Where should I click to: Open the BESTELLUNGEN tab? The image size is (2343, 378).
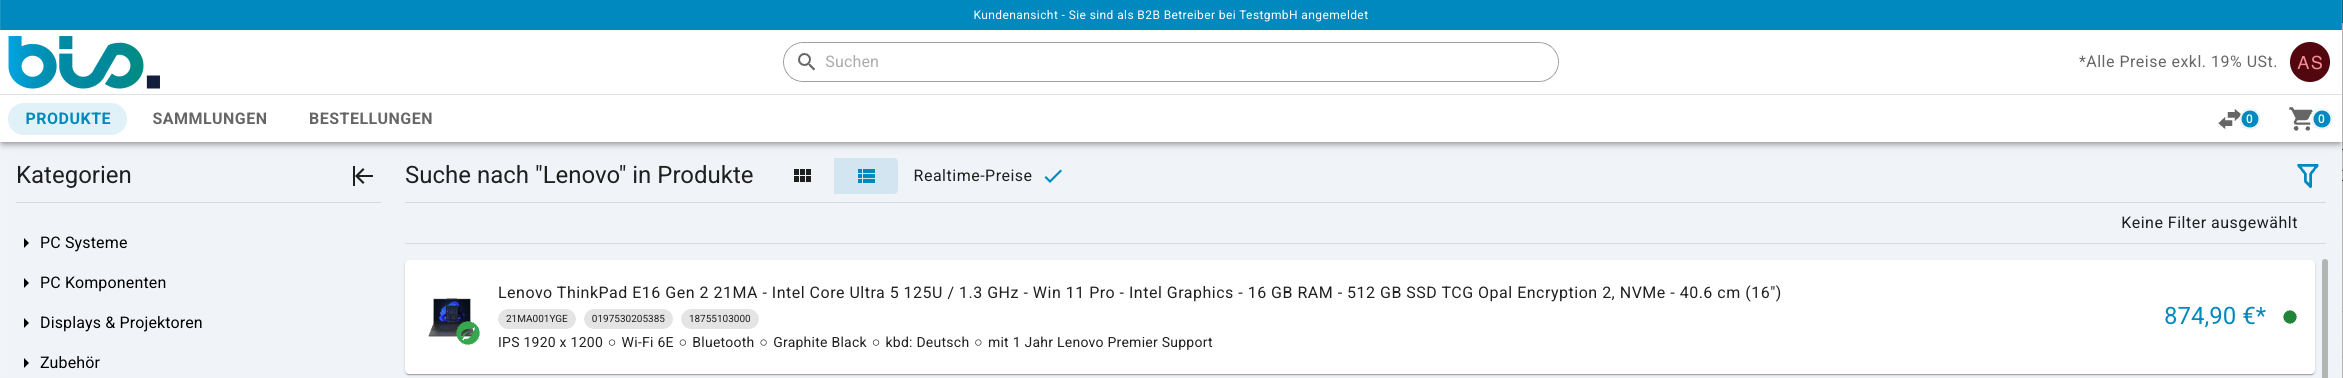[371, 119]
